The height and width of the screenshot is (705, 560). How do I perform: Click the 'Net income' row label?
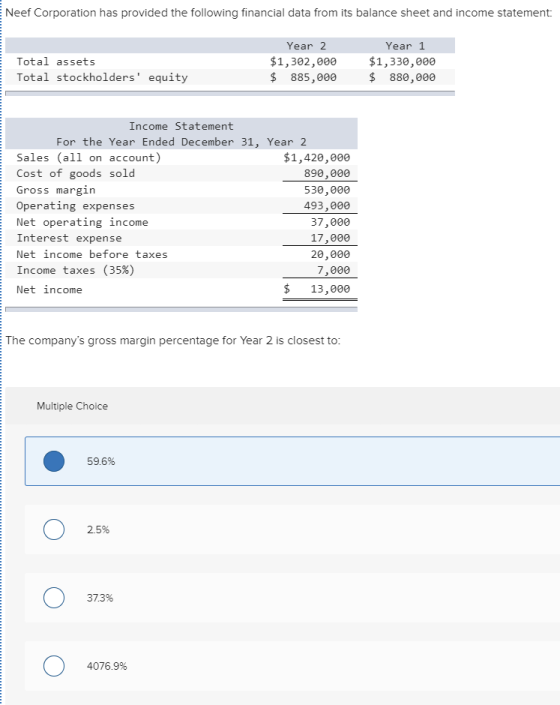49,290
